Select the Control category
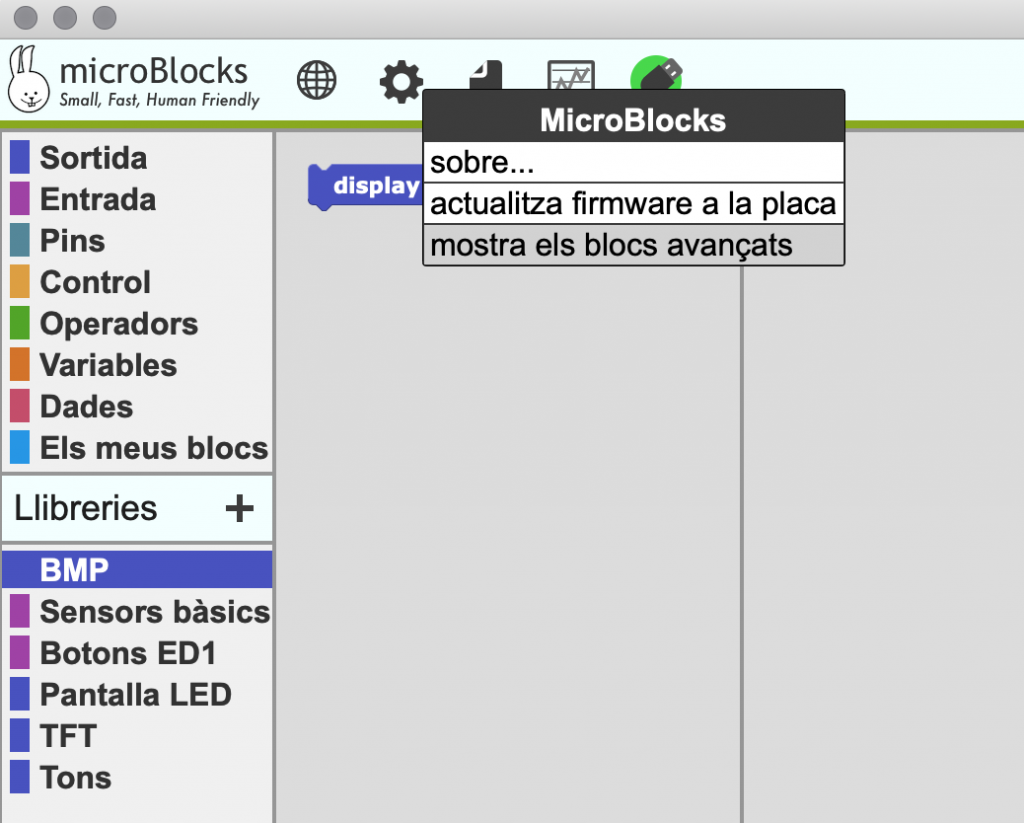Viewport: 1024px width, 823px height. [95, 283]
